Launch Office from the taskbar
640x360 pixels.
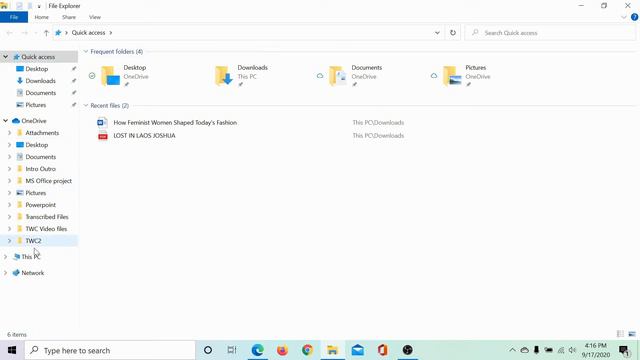(382, 350)
